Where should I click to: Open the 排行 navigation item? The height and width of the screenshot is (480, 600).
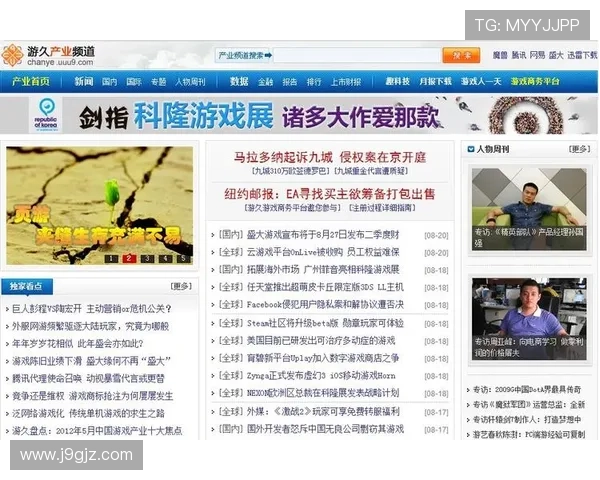click(x=314, y=82)
